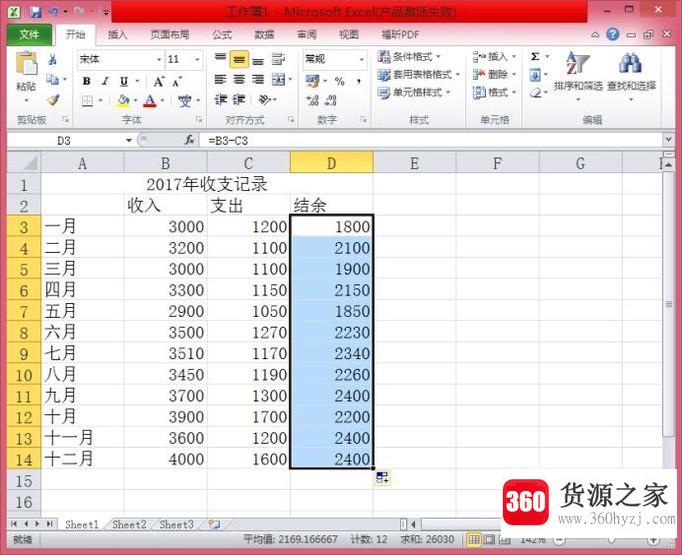The image size is (682, 555).
Task: Click the Auto Fill Options icon
Action: click(382, 478)
